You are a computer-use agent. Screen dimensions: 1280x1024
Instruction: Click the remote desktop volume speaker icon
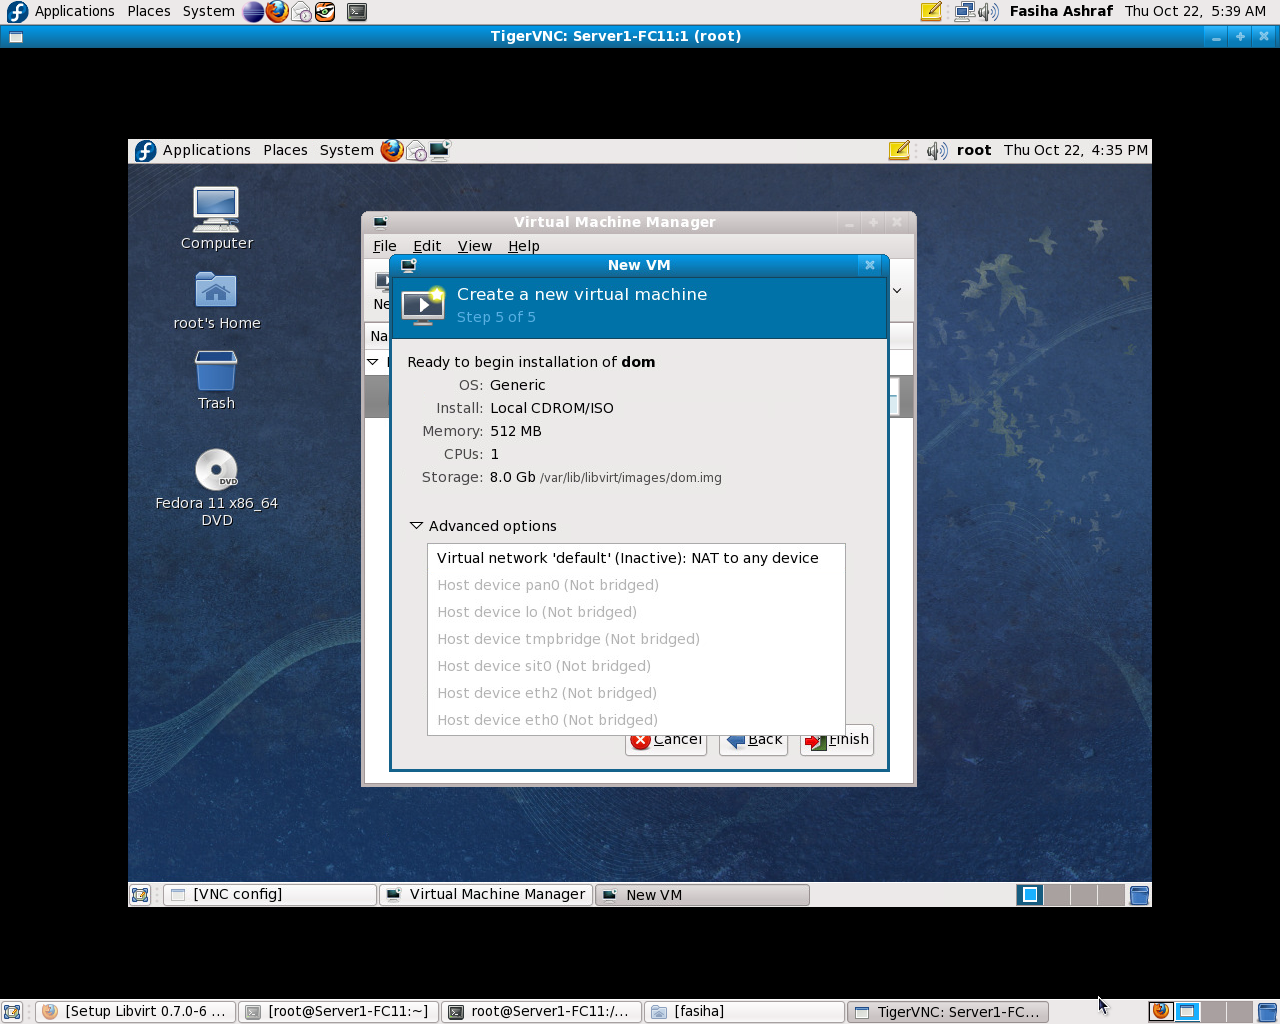pos(935,151)
